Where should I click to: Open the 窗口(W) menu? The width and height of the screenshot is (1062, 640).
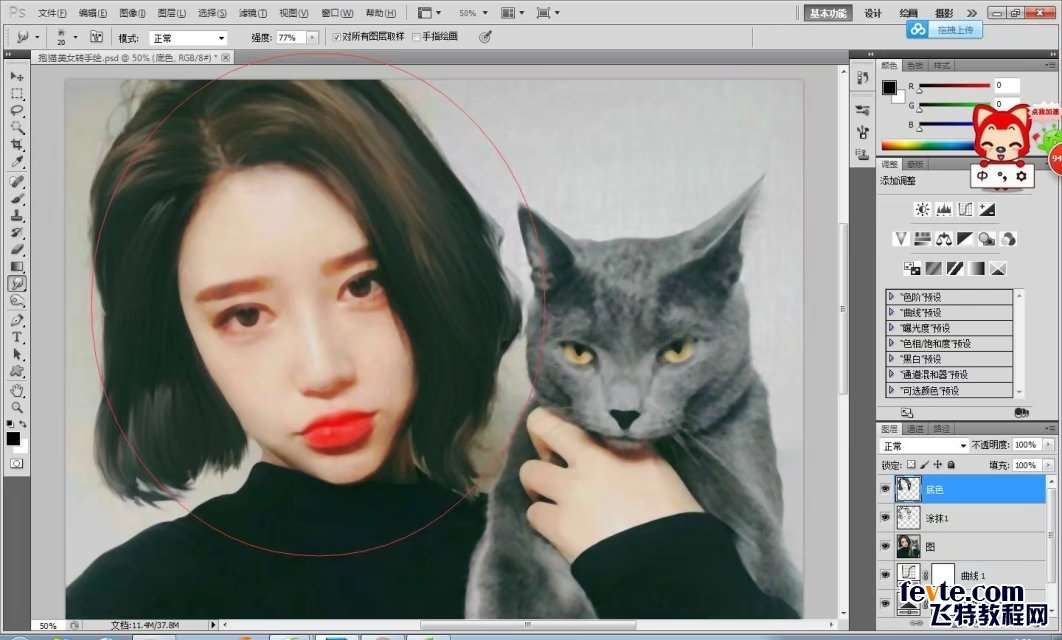(337, 13)
